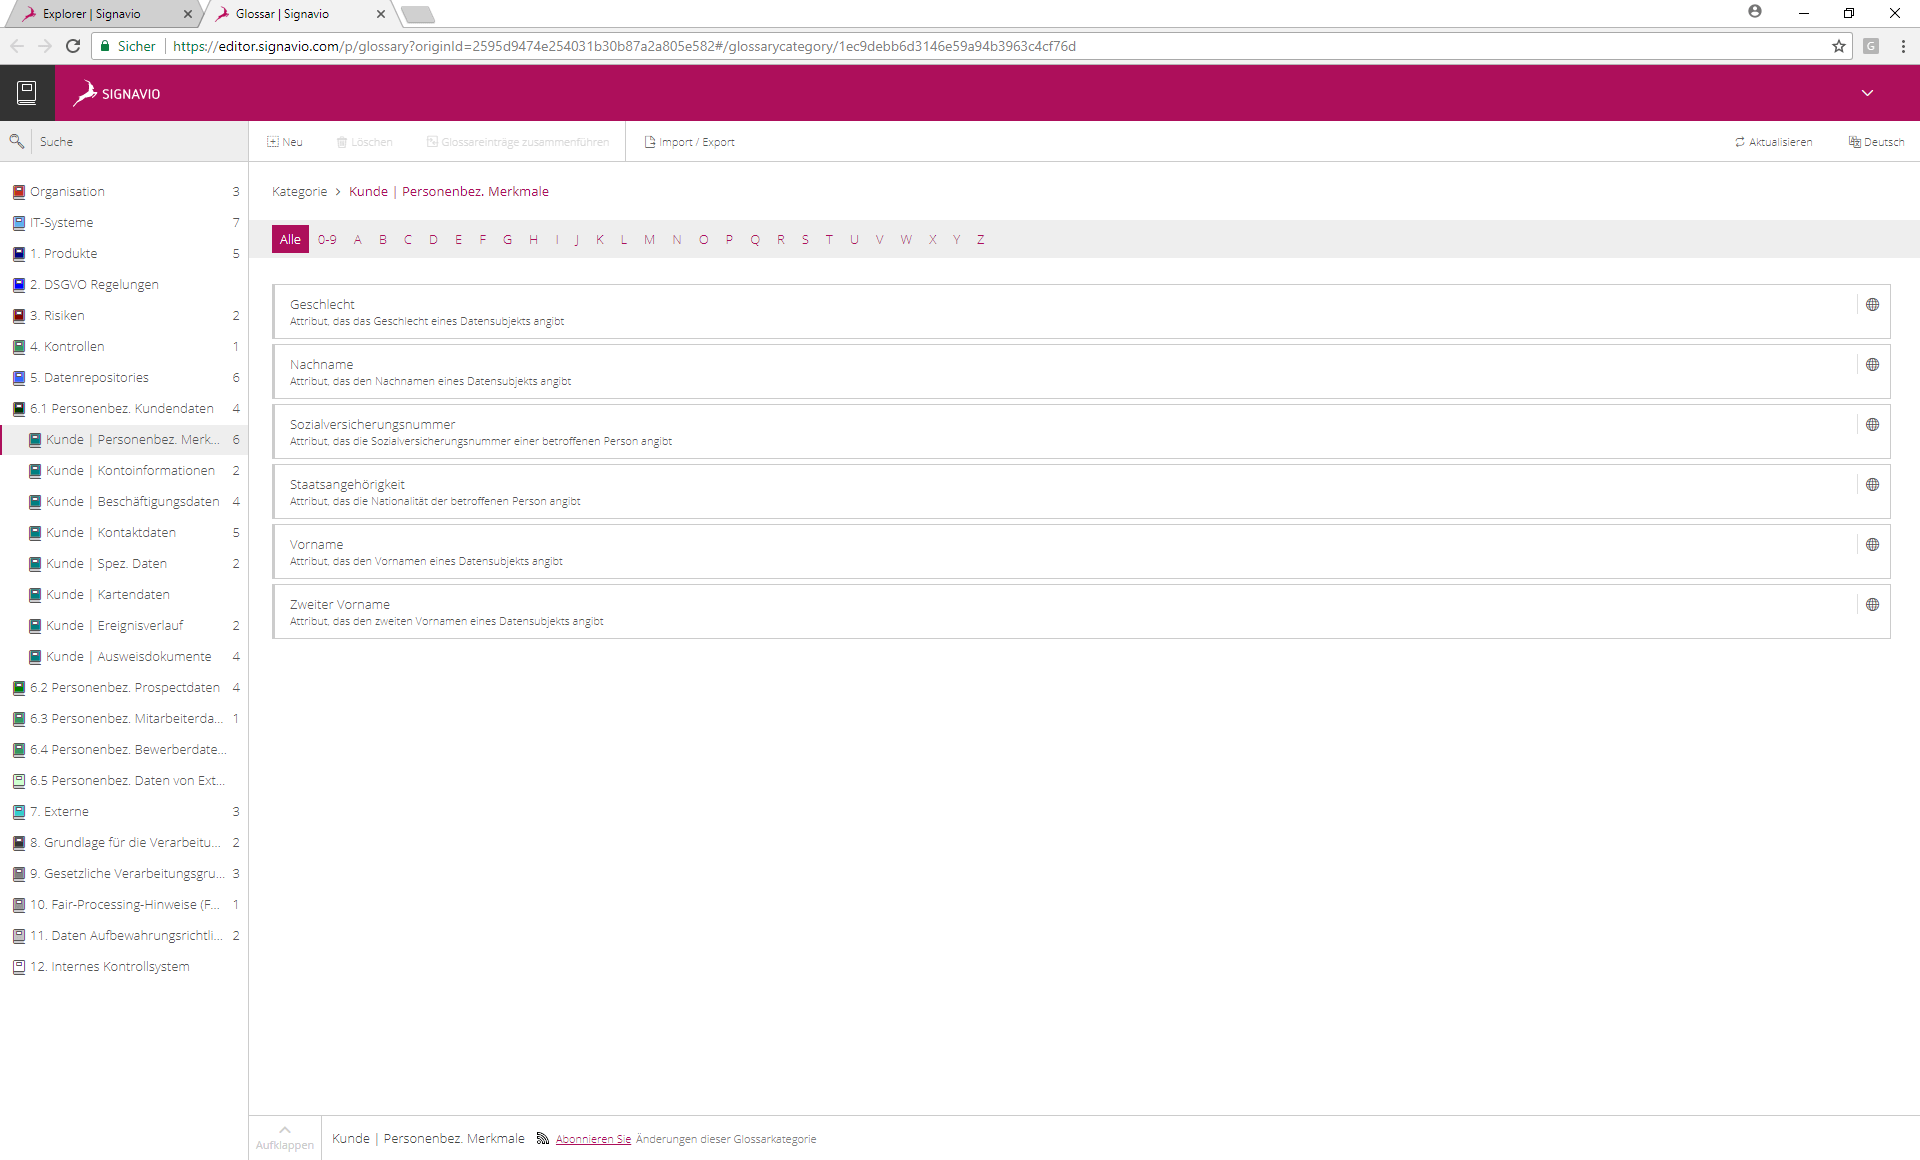This screenshot has height=1160, width=1920.
Task: Click the RSS feed icon in footer
Action: coord(543,1138)
